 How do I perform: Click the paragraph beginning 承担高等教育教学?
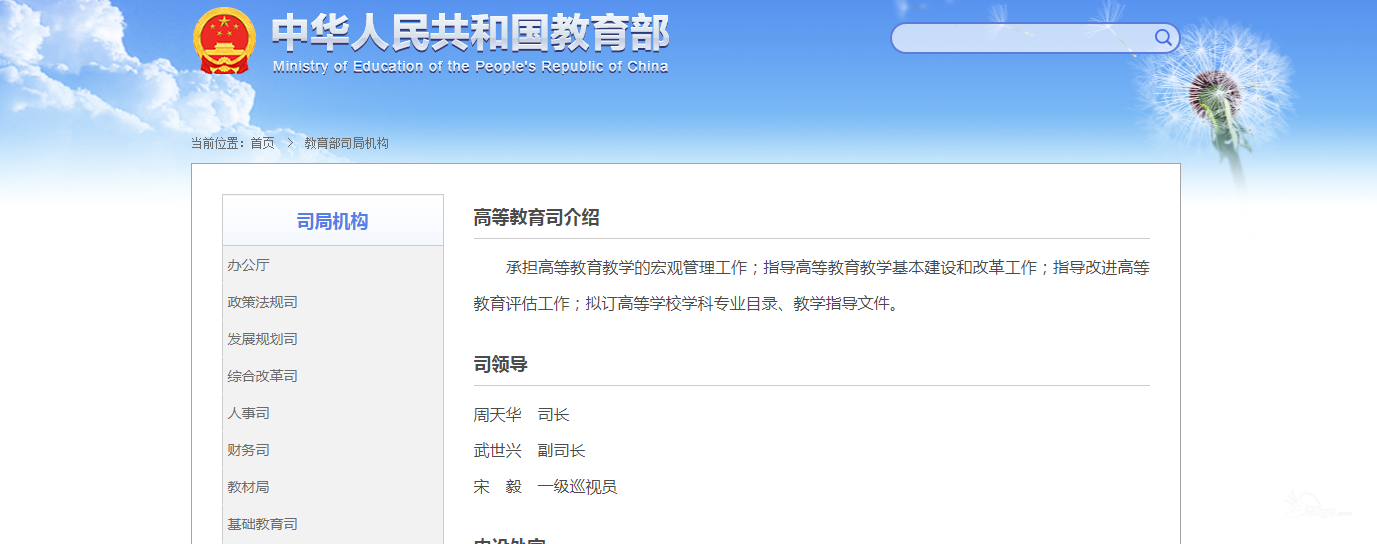pyautogui.click(x=811, y=285)
